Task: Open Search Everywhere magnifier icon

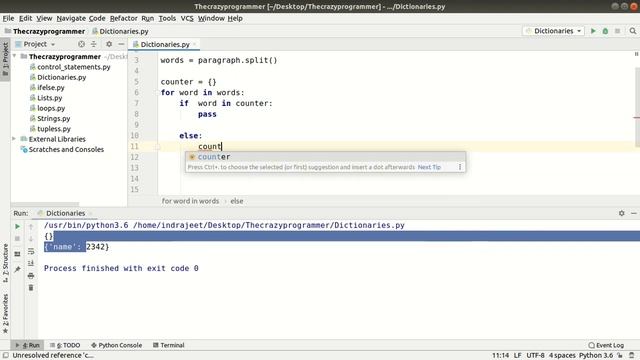Action: pos(633,31)
